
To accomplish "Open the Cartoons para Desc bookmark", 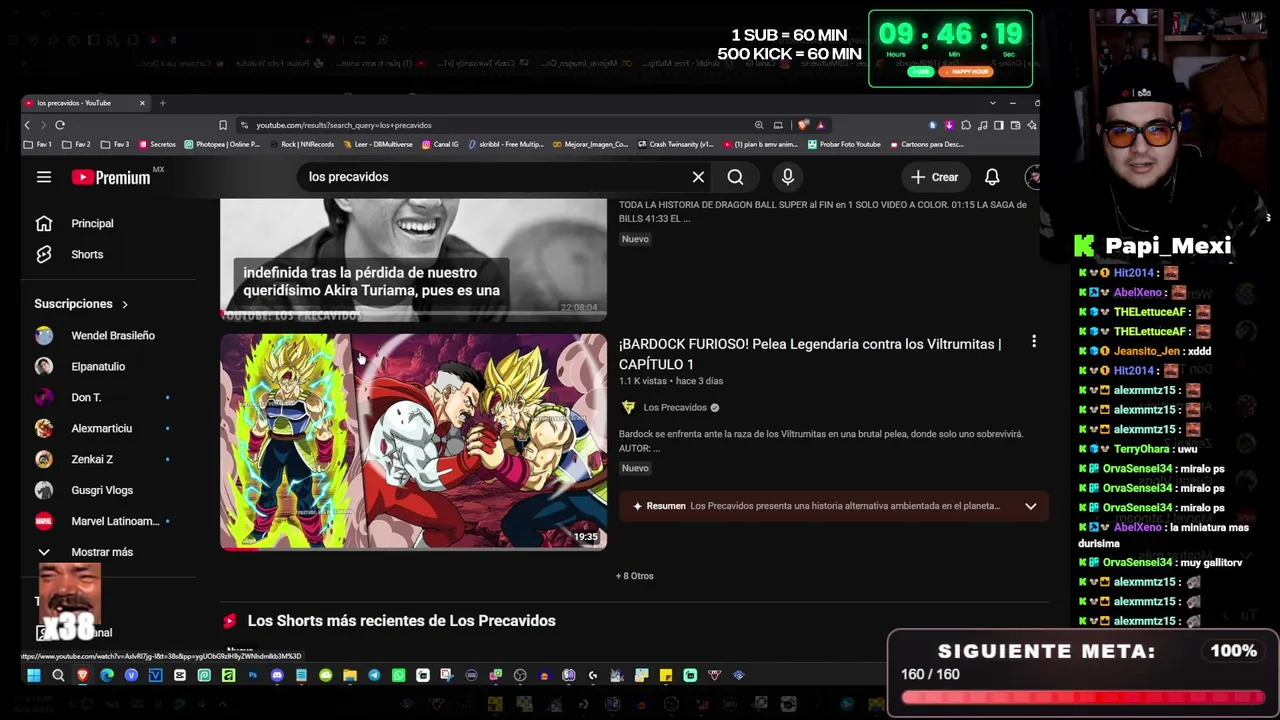I will [926, 144].
